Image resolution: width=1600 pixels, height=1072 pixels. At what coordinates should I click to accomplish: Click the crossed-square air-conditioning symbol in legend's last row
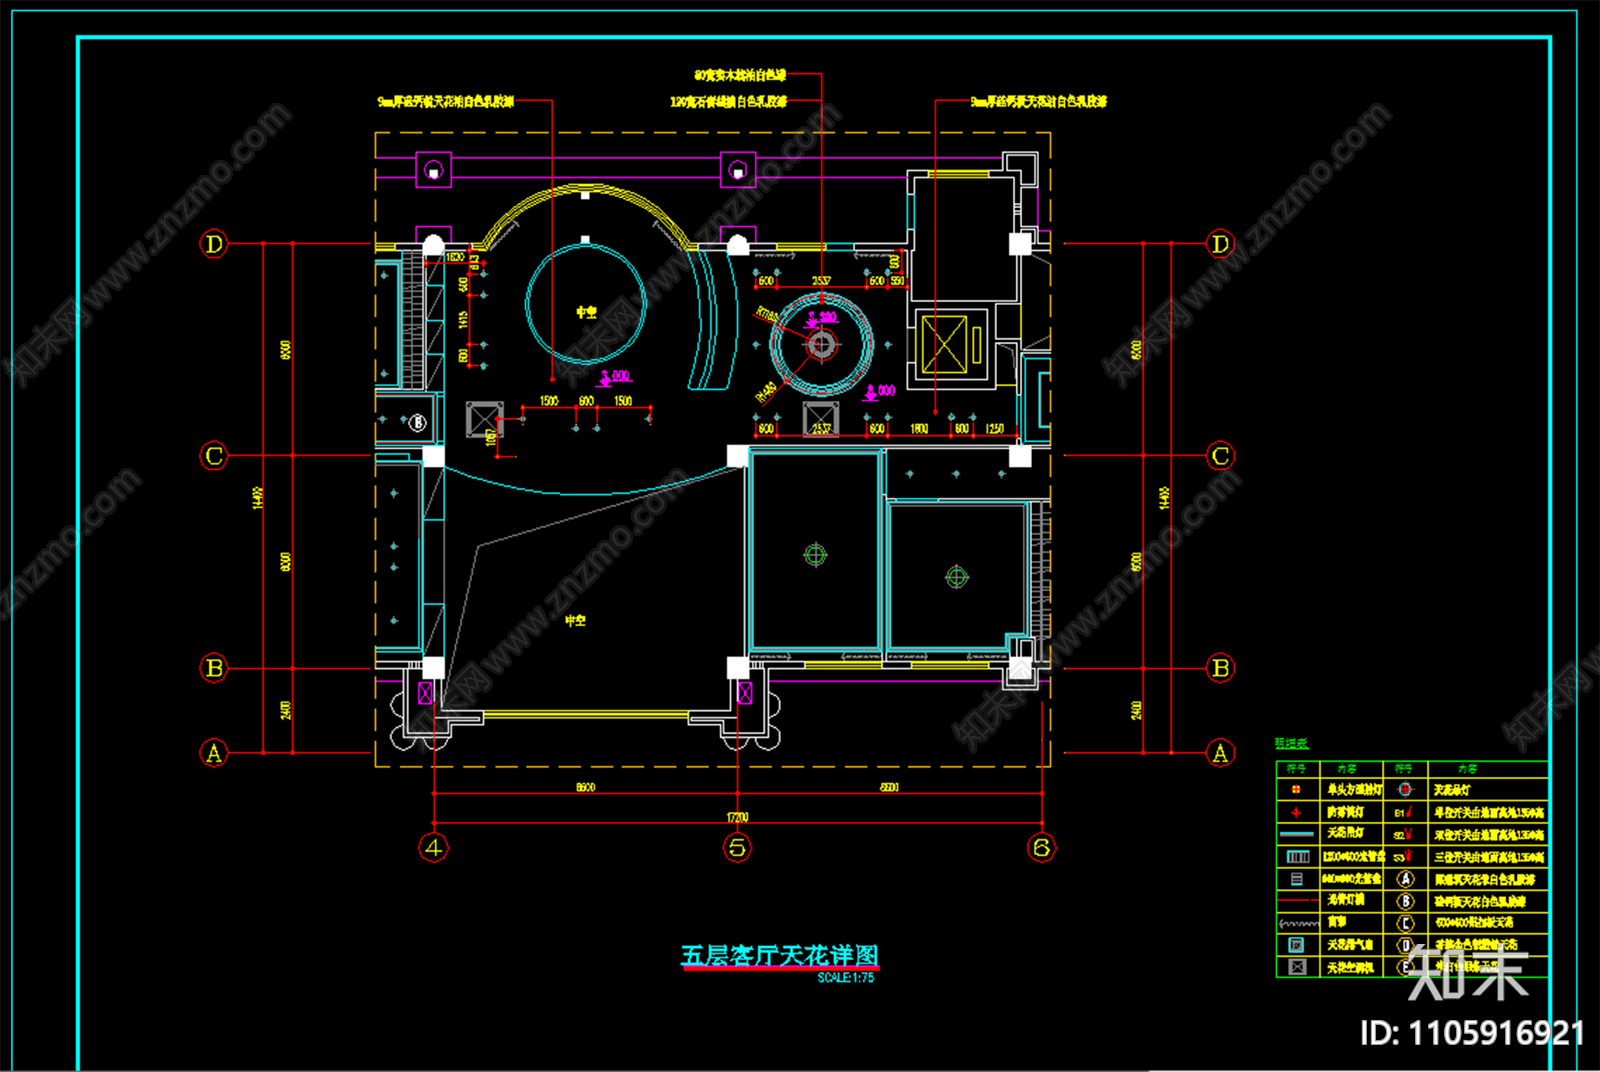tap(1297, 967)
